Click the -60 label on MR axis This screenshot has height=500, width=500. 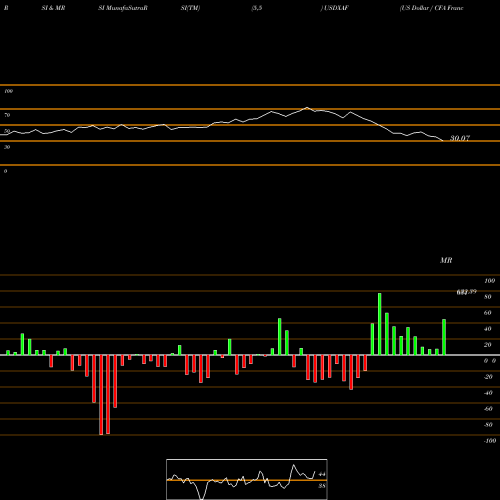[x=488, y=409]
